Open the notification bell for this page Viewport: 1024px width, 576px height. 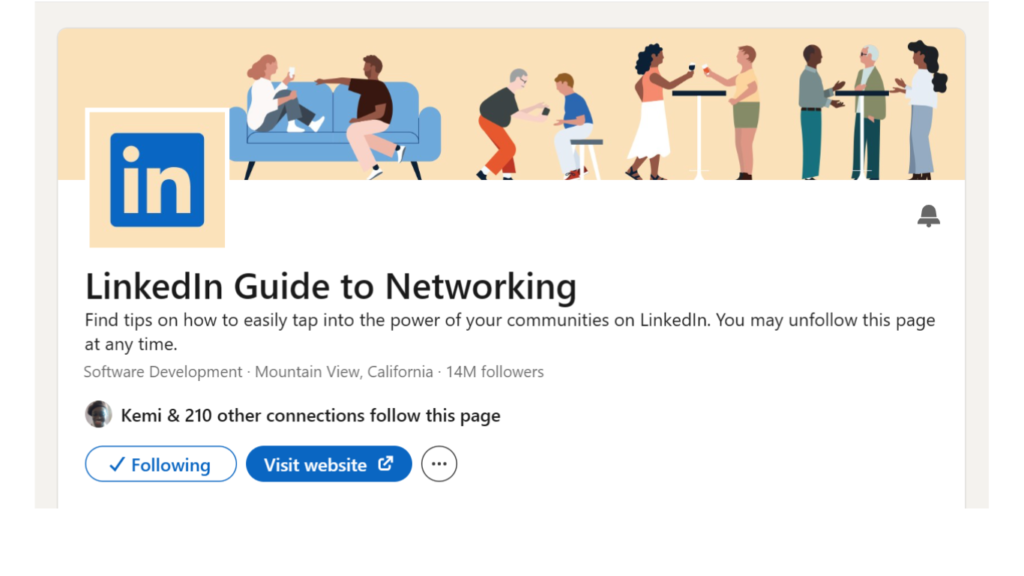[x=927, y=216]
